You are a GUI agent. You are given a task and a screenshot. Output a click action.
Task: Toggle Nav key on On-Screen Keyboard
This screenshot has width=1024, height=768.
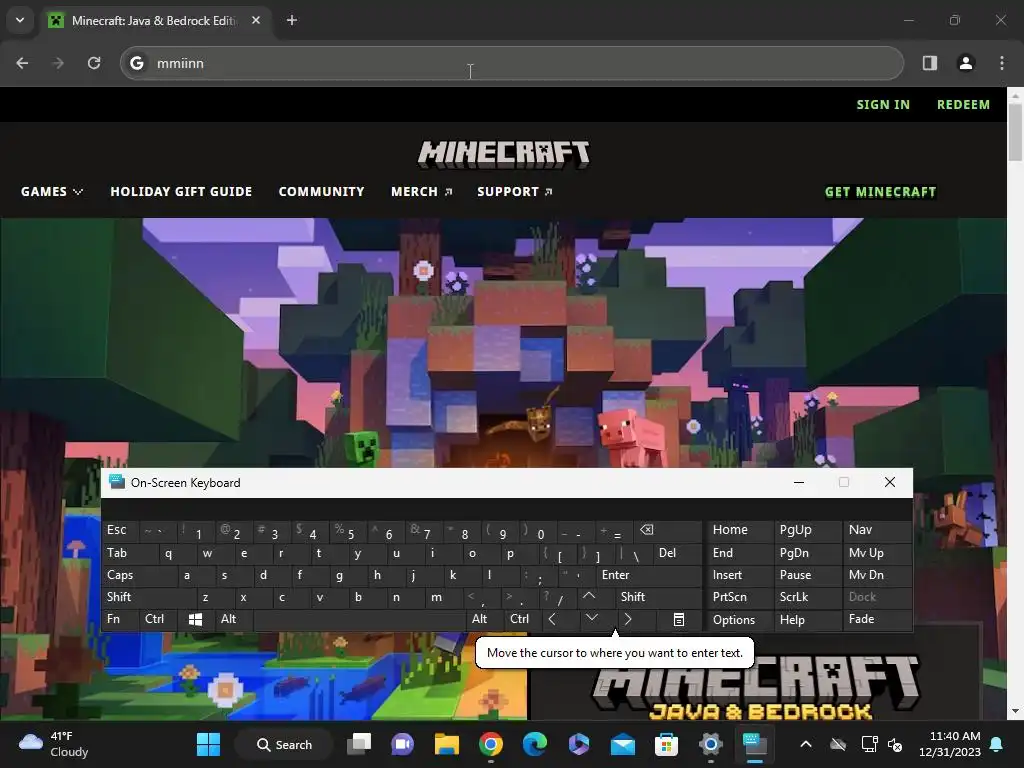[x=877, y=530]
